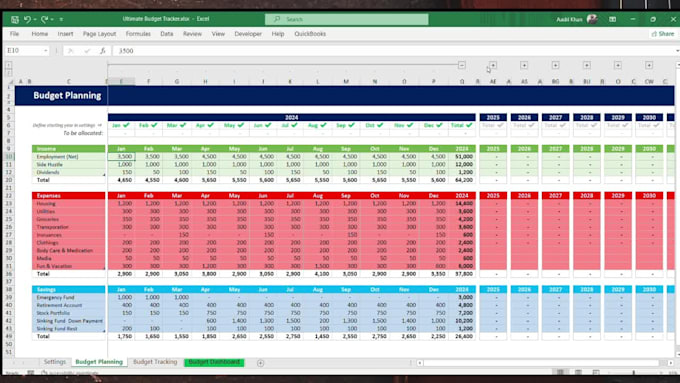This screenshot has height=383, width=680.
Task: Expand the 2028 column group plus button
Action: [587, 65]
